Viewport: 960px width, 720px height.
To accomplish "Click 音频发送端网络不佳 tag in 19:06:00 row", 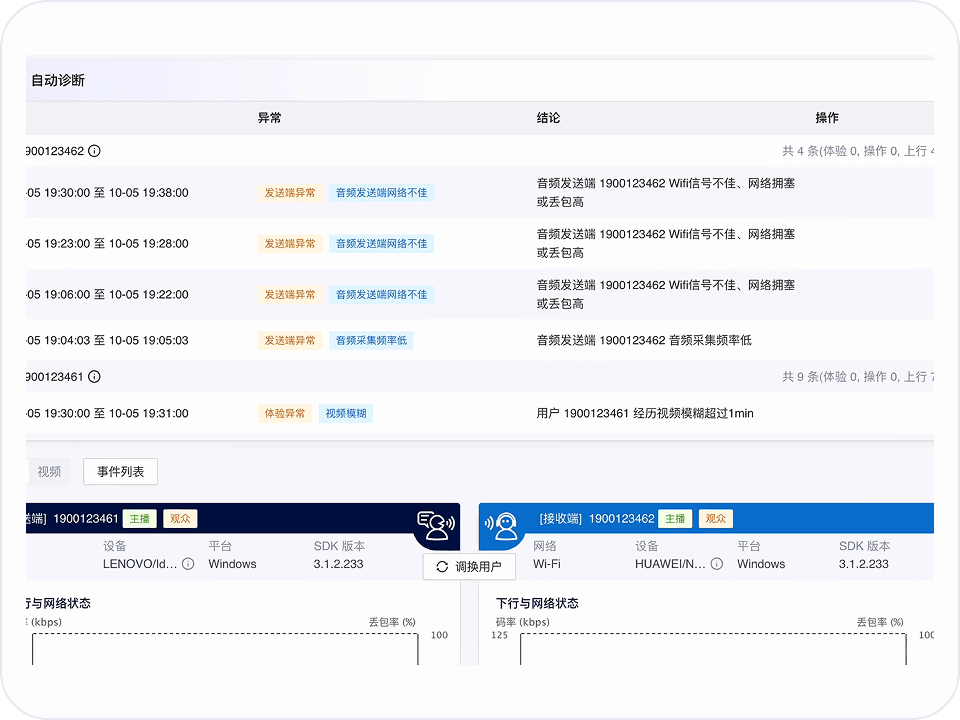I will point(381,294).
